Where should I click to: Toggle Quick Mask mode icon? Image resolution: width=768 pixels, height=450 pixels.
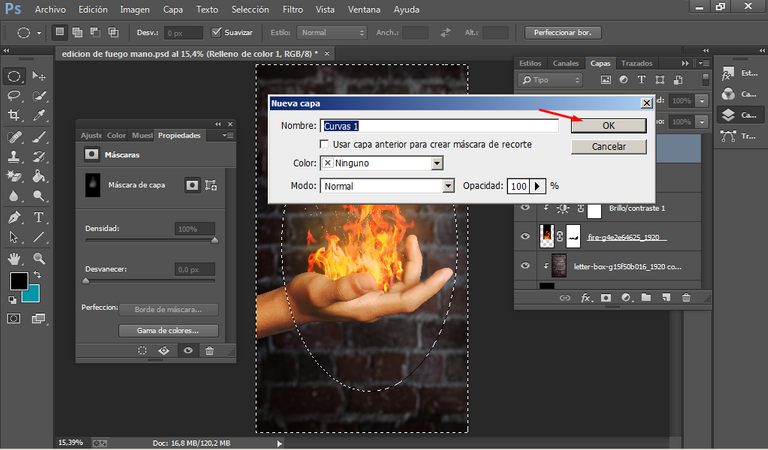(14, 319)
